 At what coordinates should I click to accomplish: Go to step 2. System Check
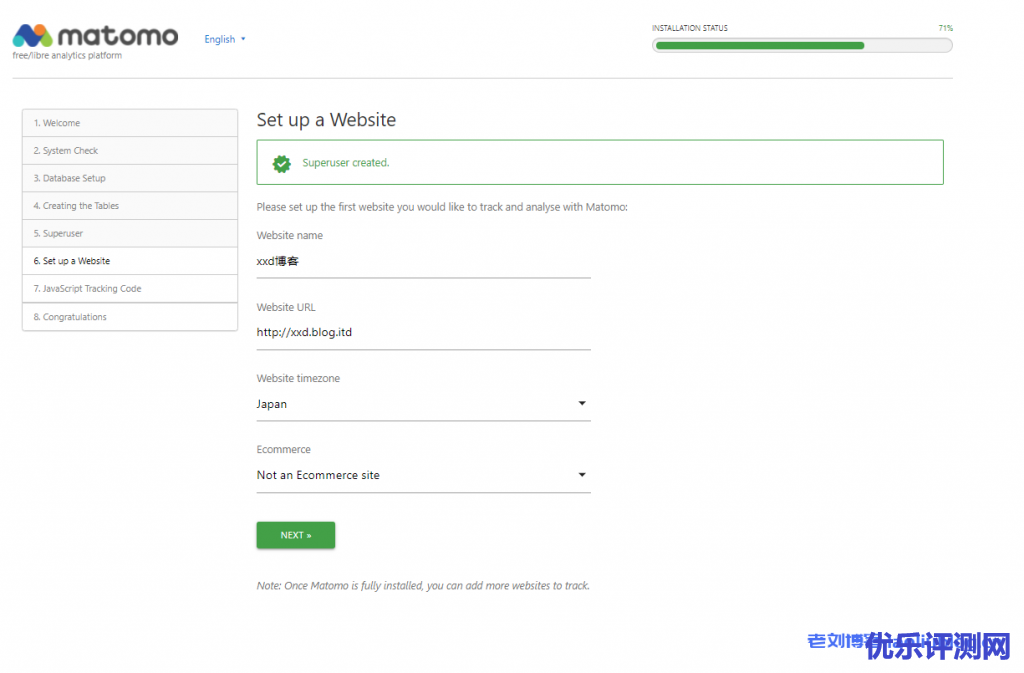click(130, 151)
